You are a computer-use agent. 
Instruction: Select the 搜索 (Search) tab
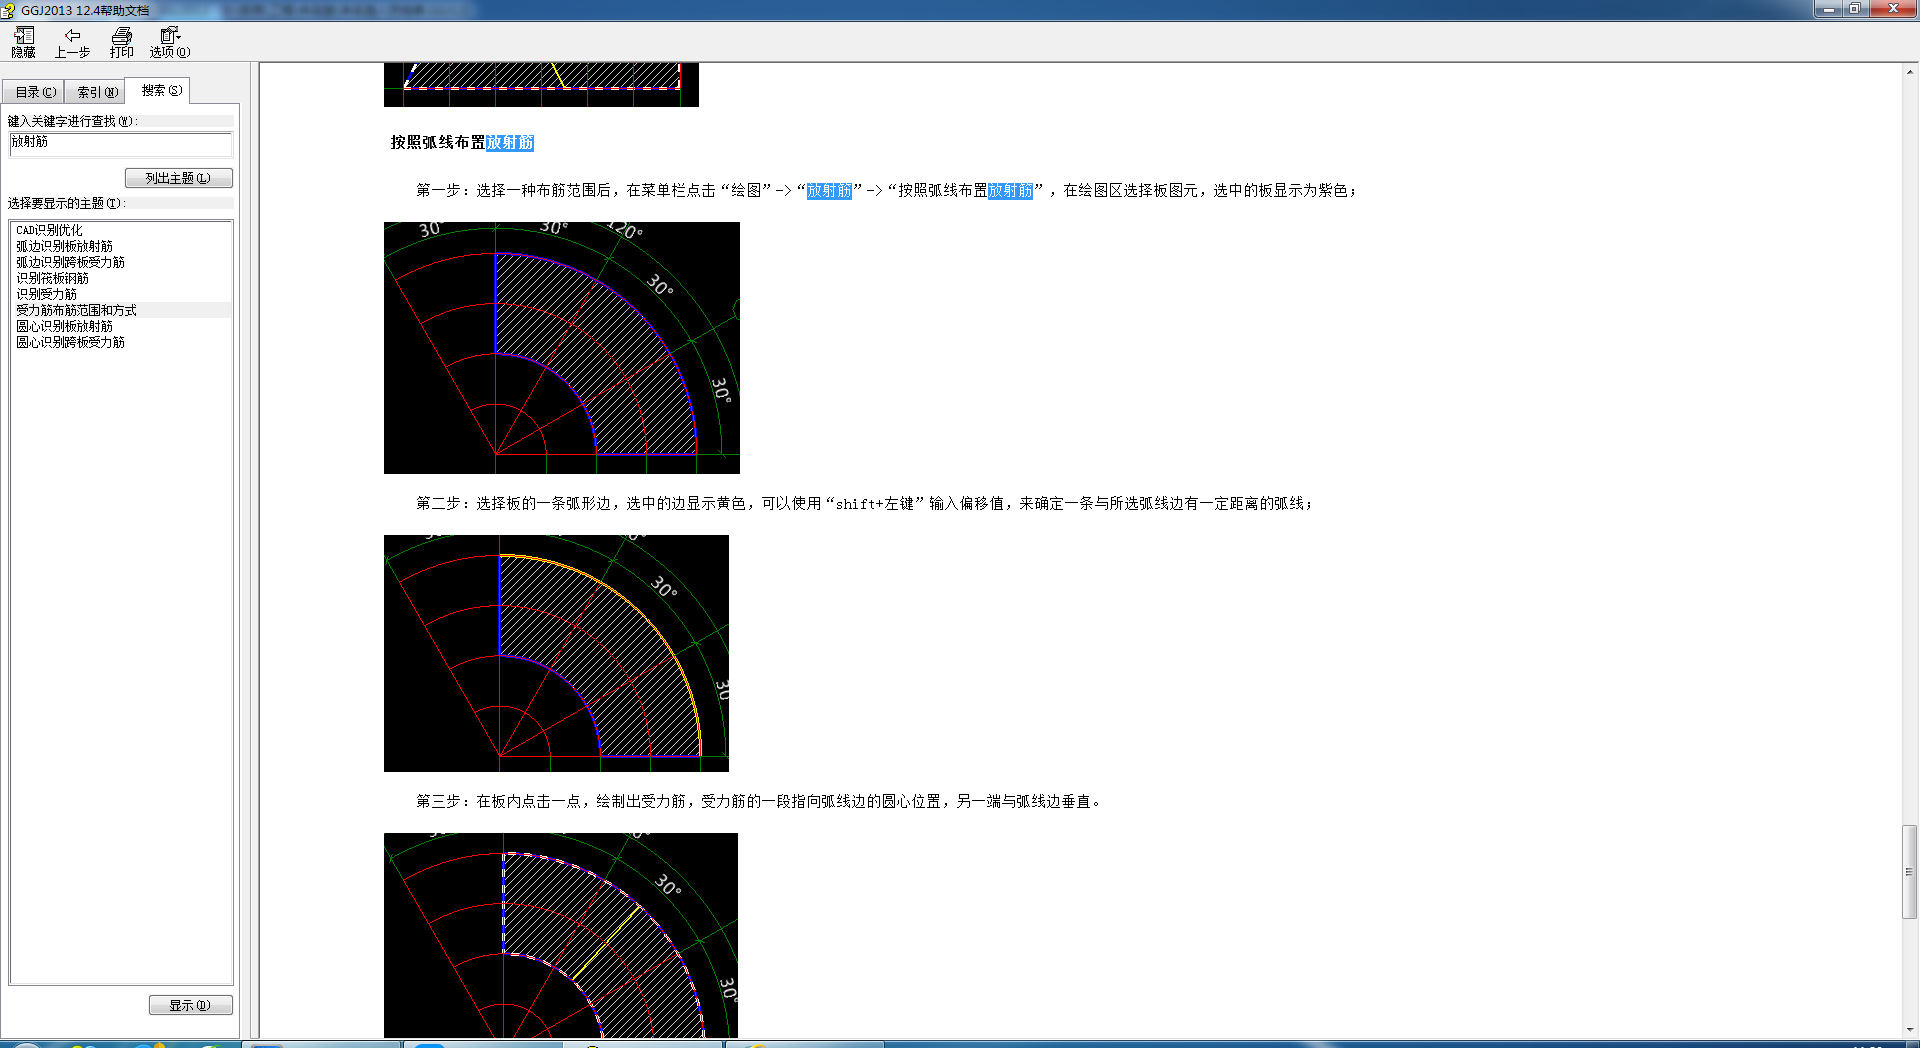click(160, 90)
